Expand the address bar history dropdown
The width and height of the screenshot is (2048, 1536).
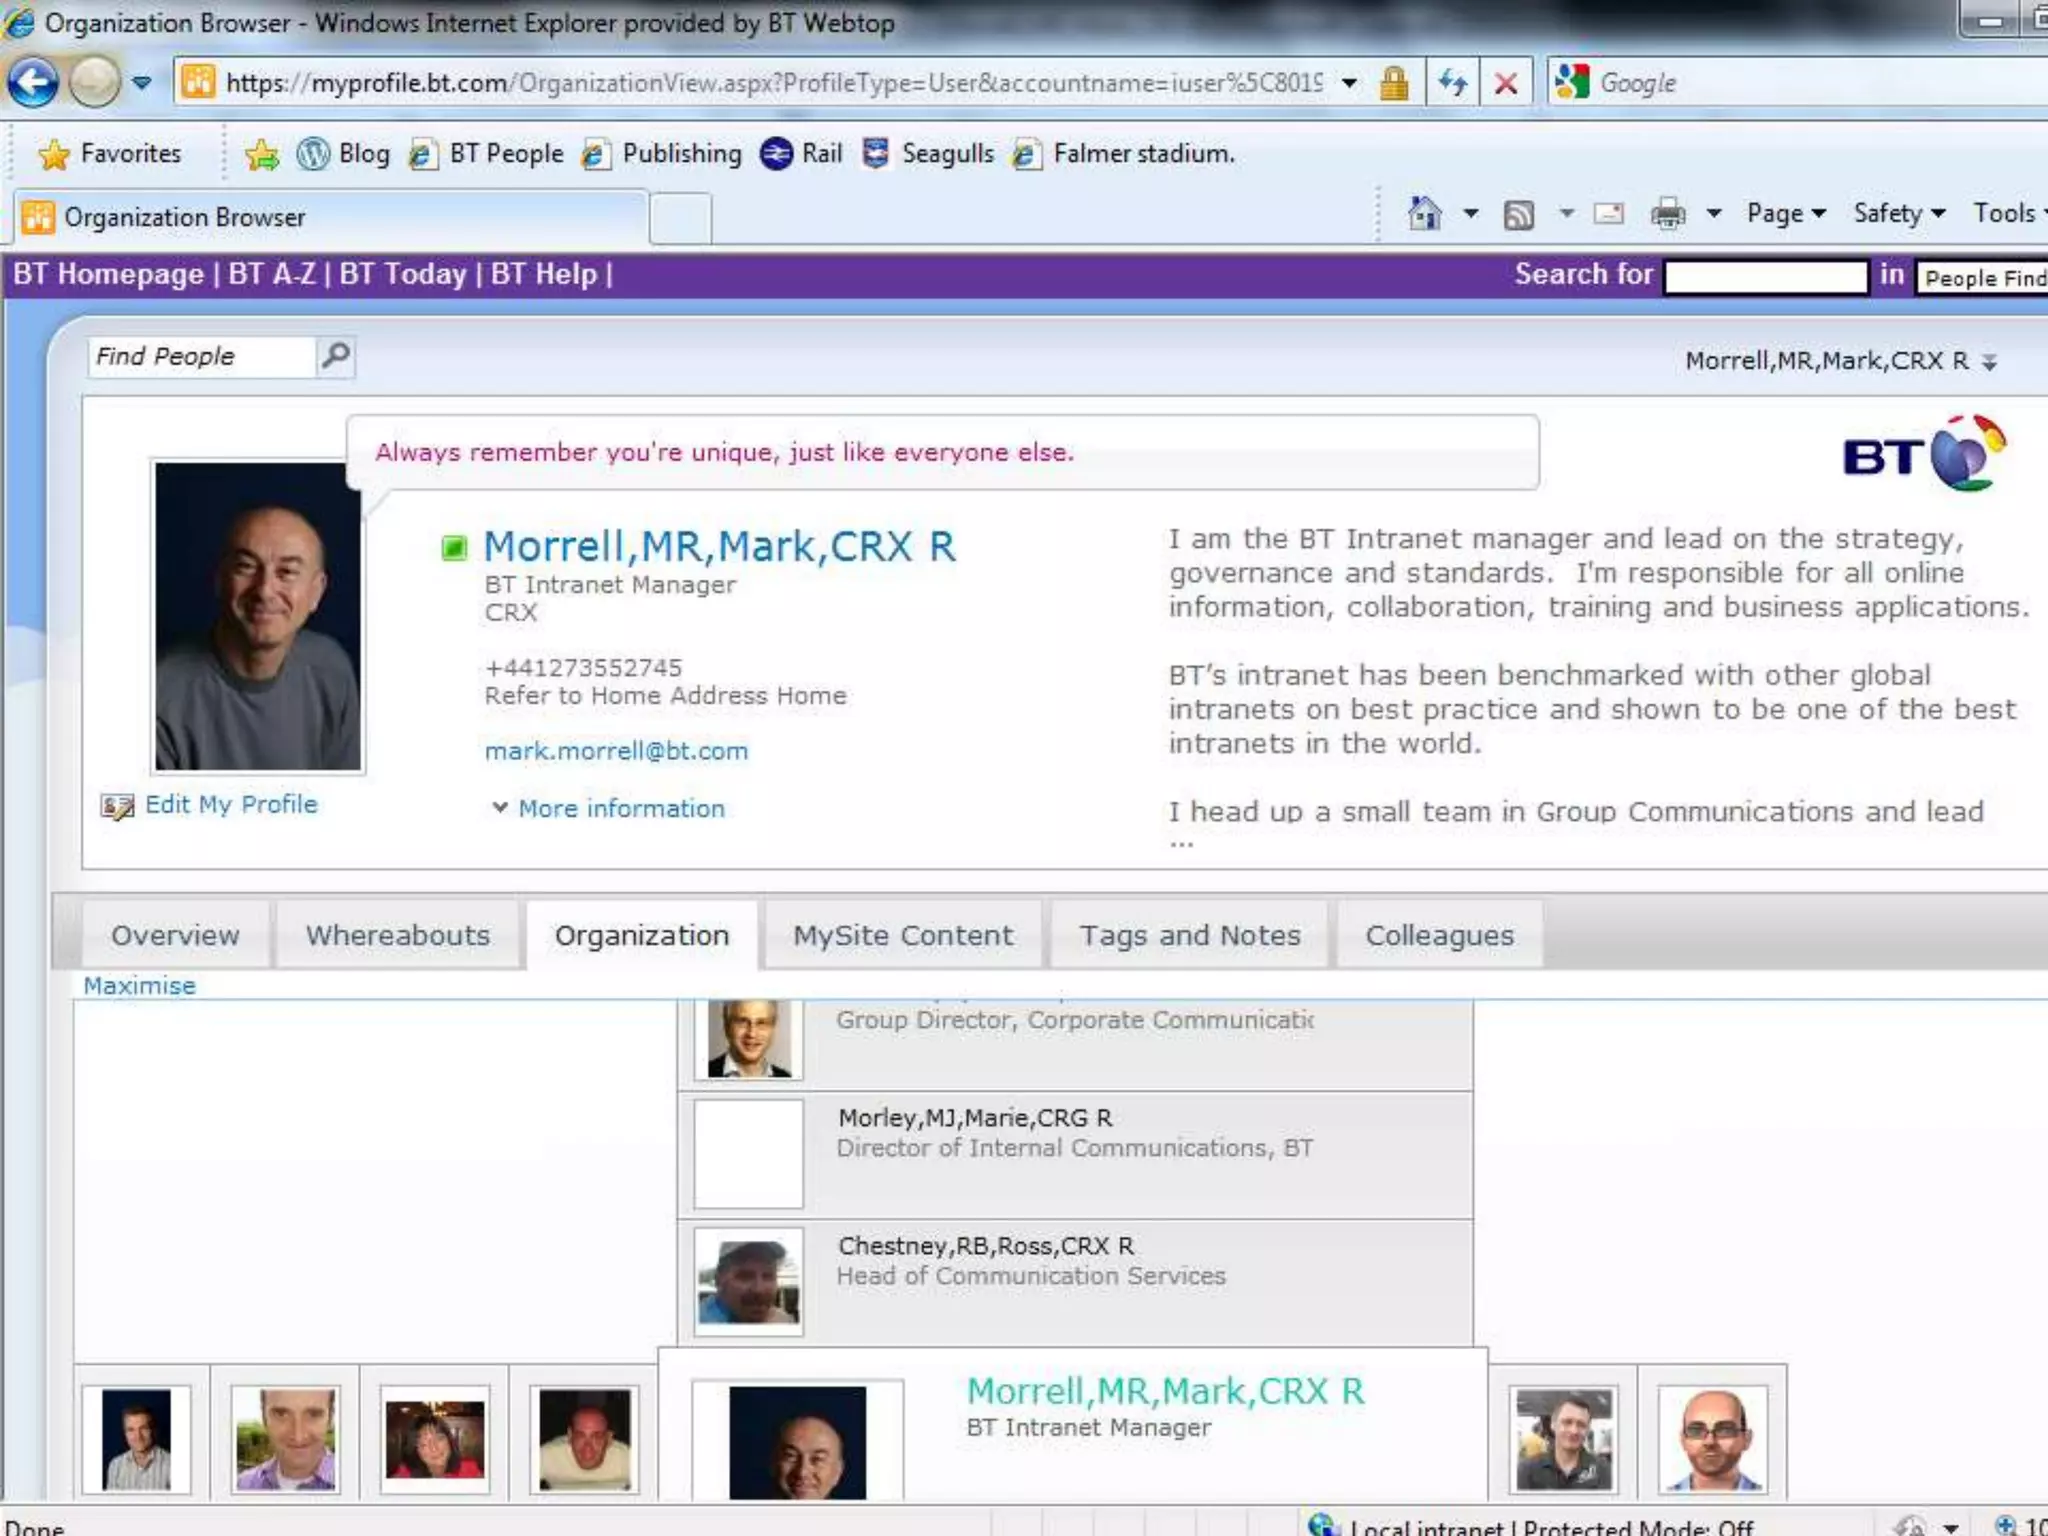[x=1349, y=83]
